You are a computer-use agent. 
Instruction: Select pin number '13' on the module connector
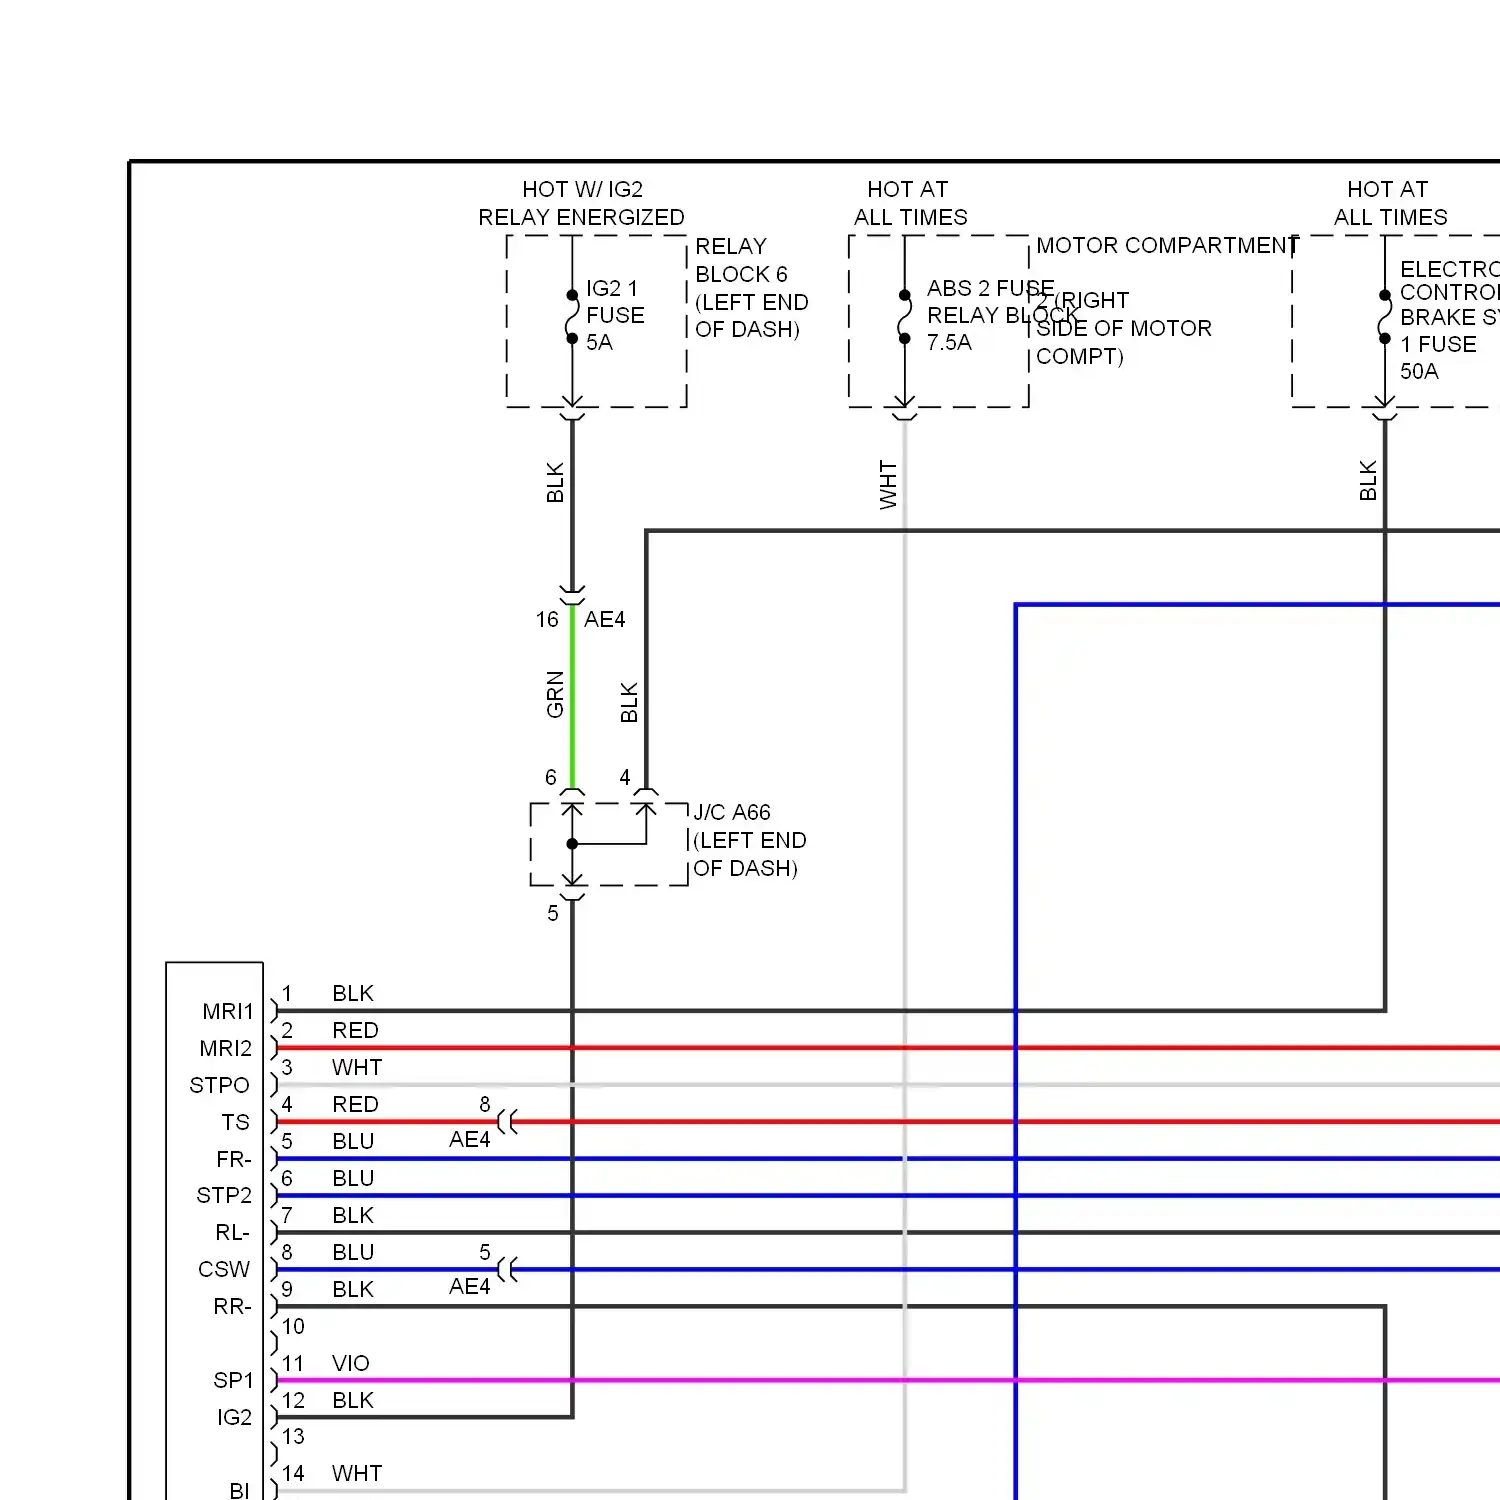click(293, 1437)
